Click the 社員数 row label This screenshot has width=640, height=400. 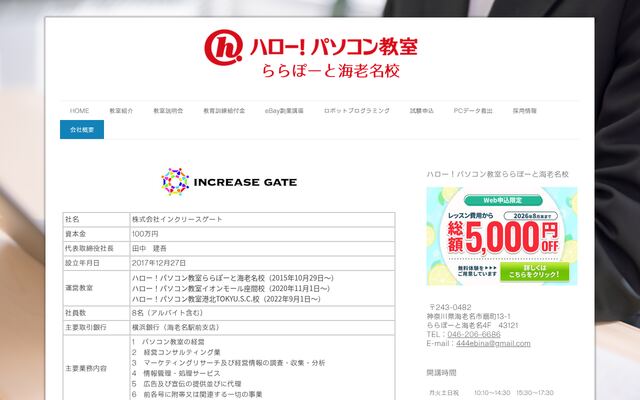[76, 313]
